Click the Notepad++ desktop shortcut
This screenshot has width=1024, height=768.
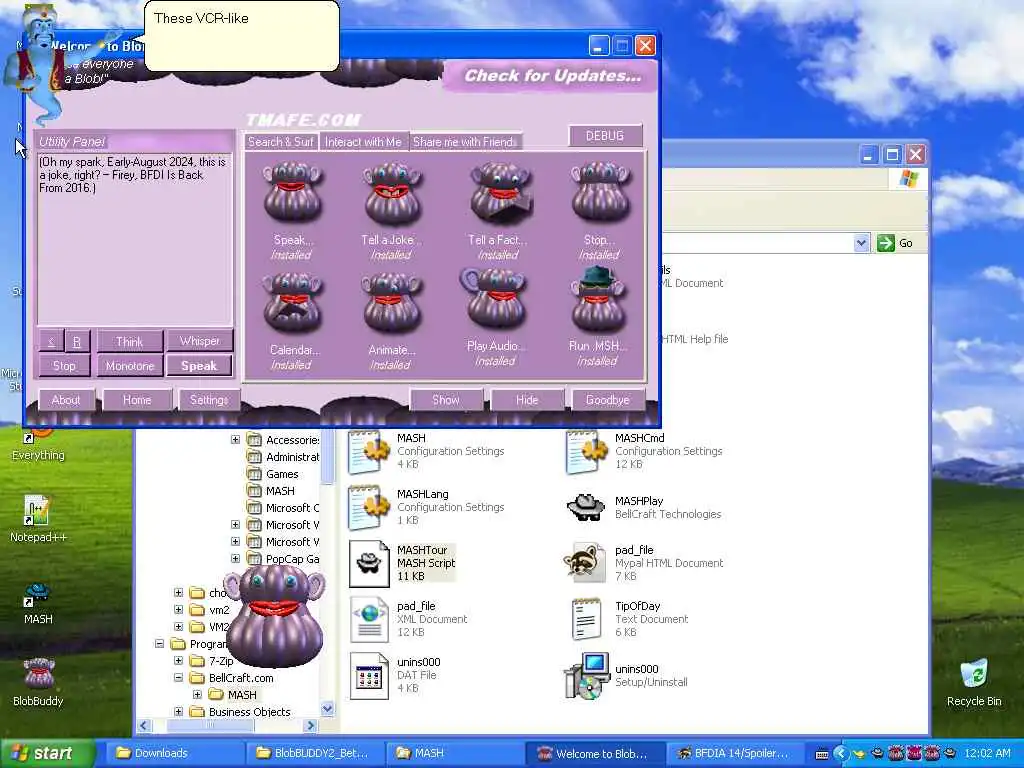click(38, 519)
